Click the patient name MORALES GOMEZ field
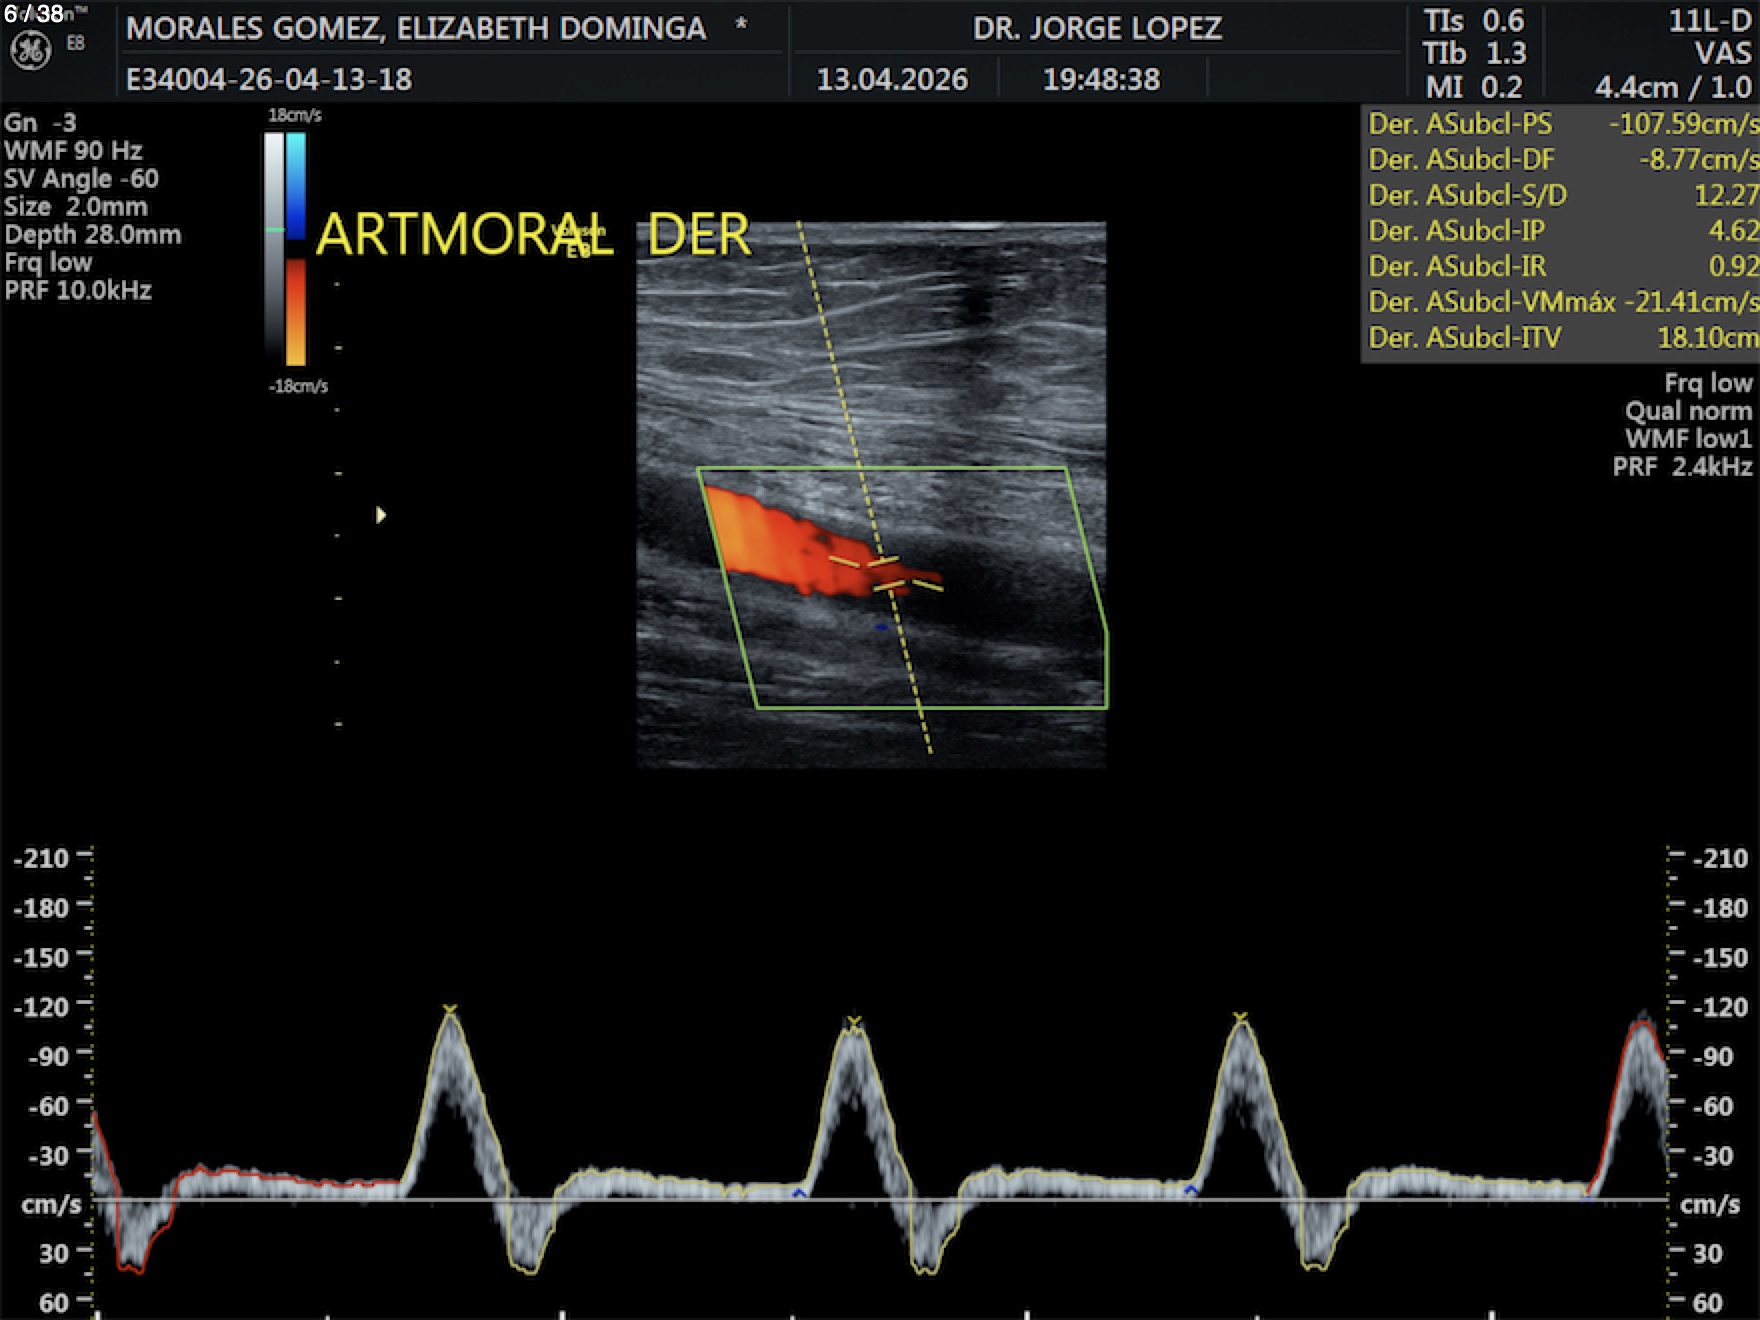 click(x=416, y=28)
